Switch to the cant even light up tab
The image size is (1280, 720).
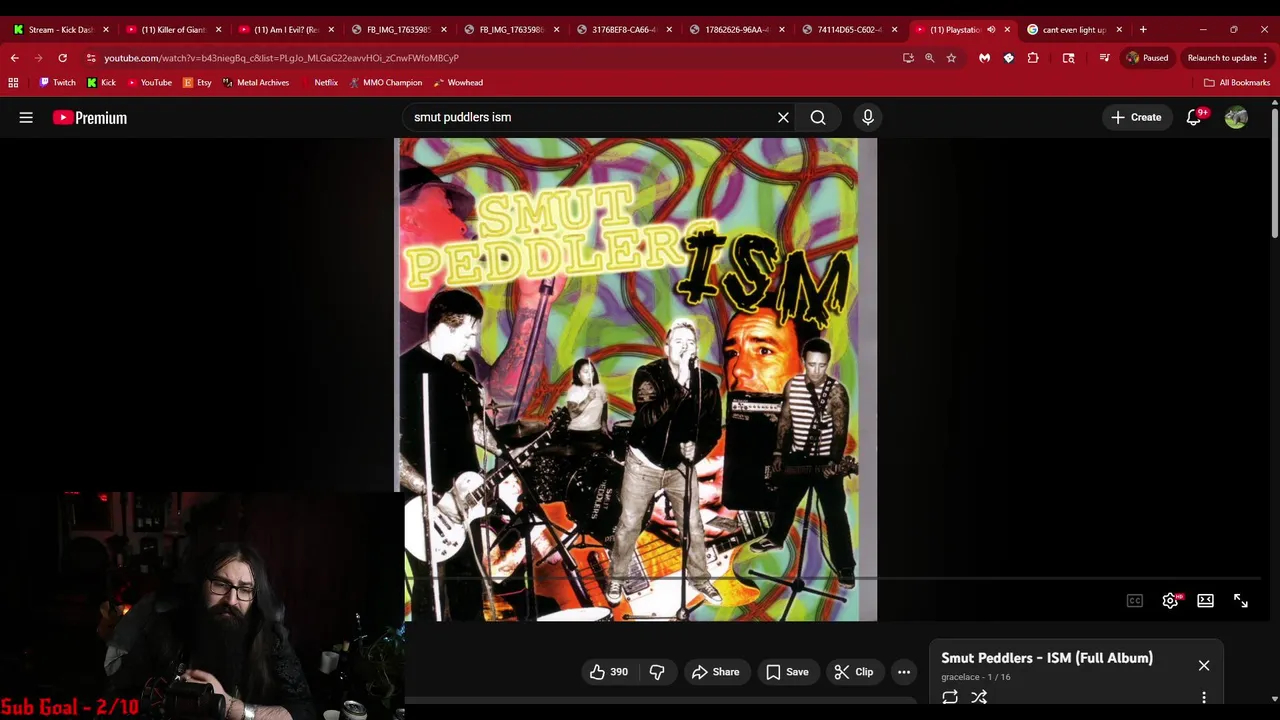click(x=1073, y=30)
